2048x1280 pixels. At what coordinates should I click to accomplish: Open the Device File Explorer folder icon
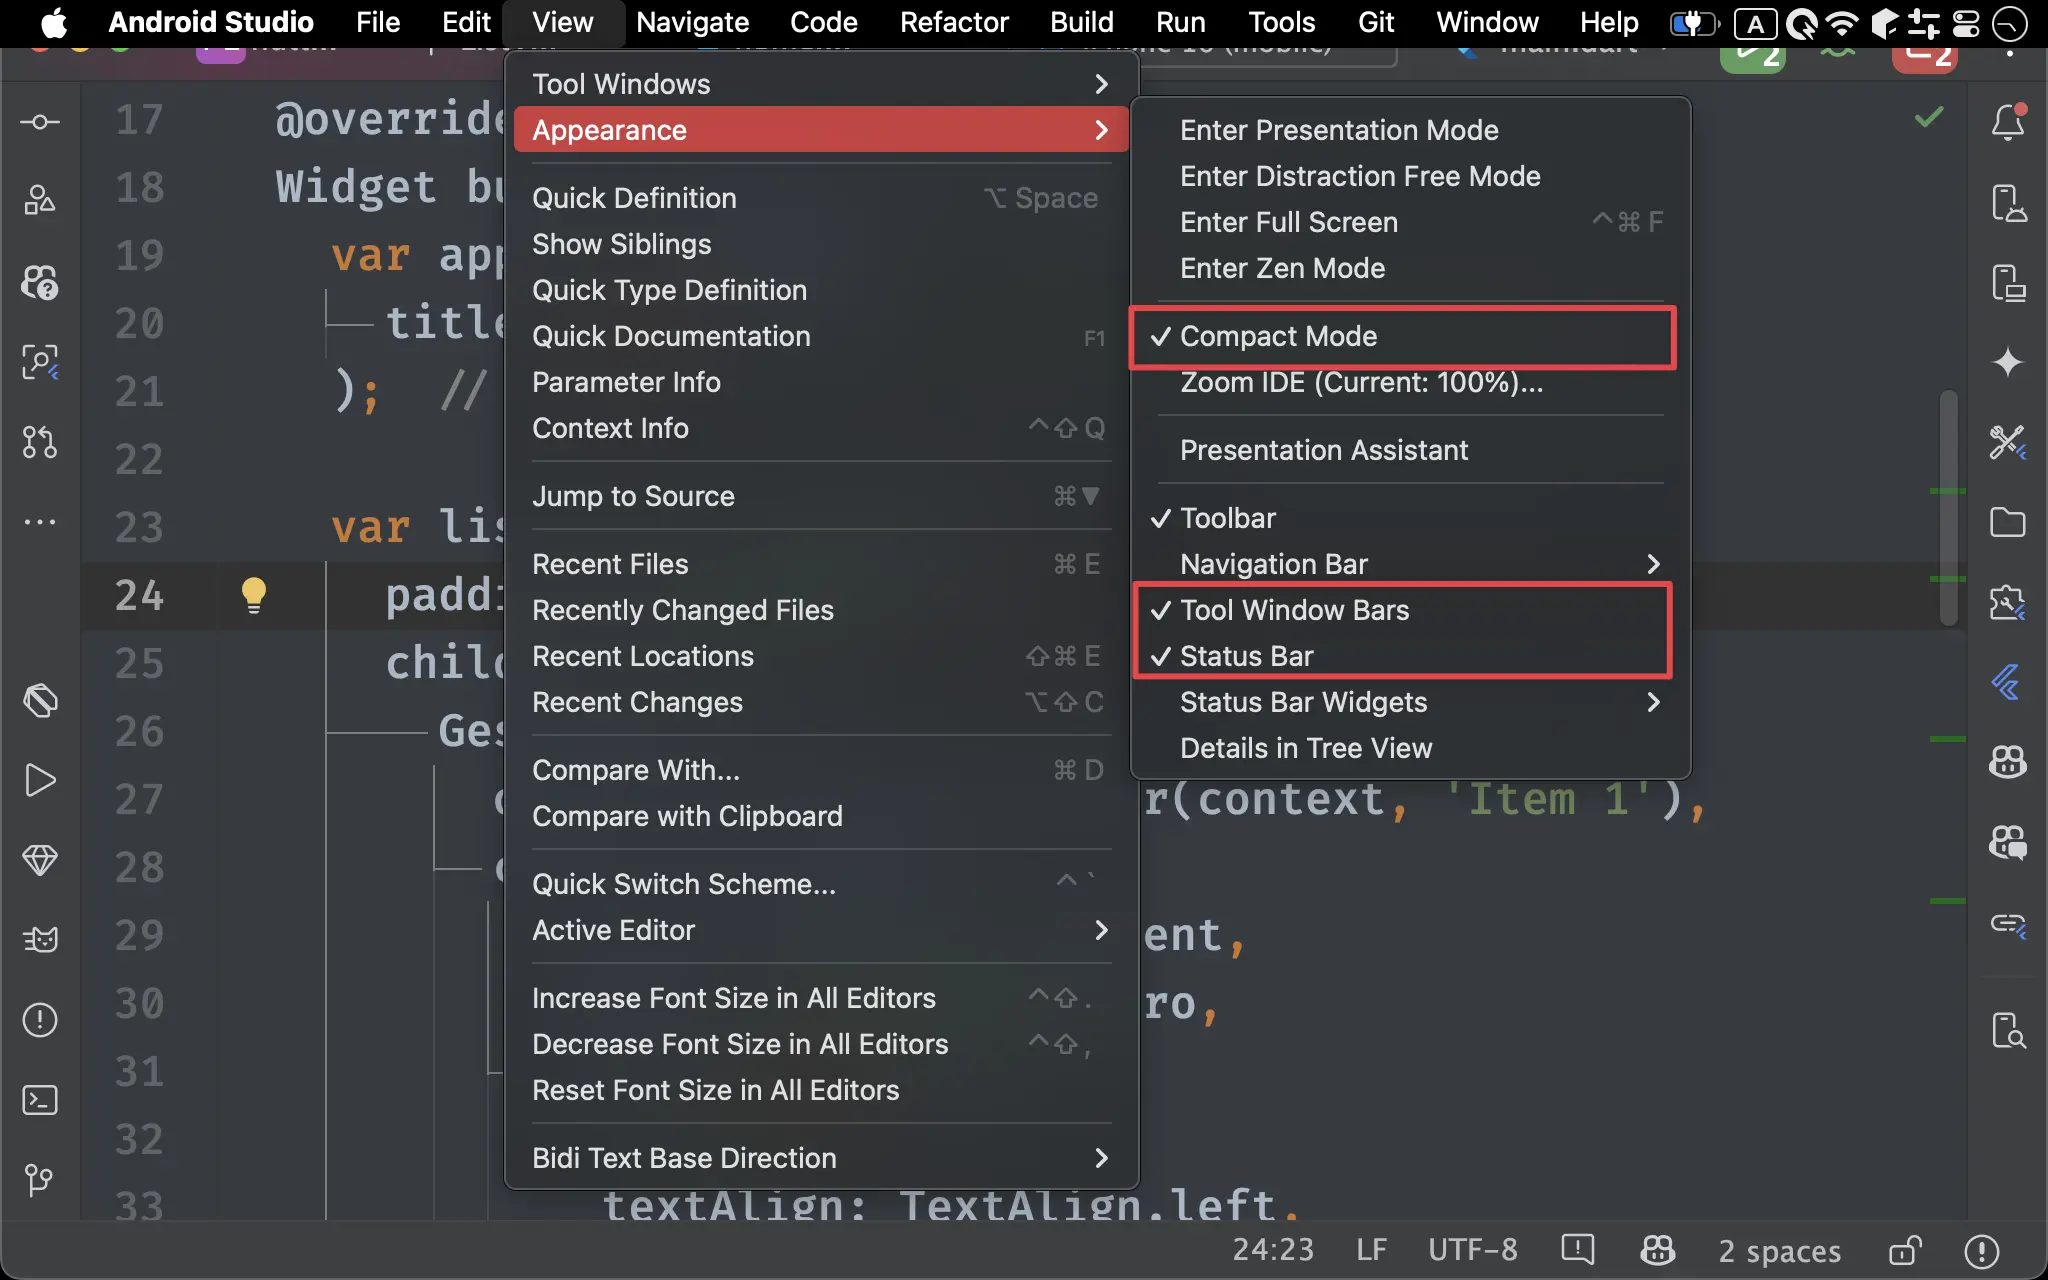(x=2008, y=522)
